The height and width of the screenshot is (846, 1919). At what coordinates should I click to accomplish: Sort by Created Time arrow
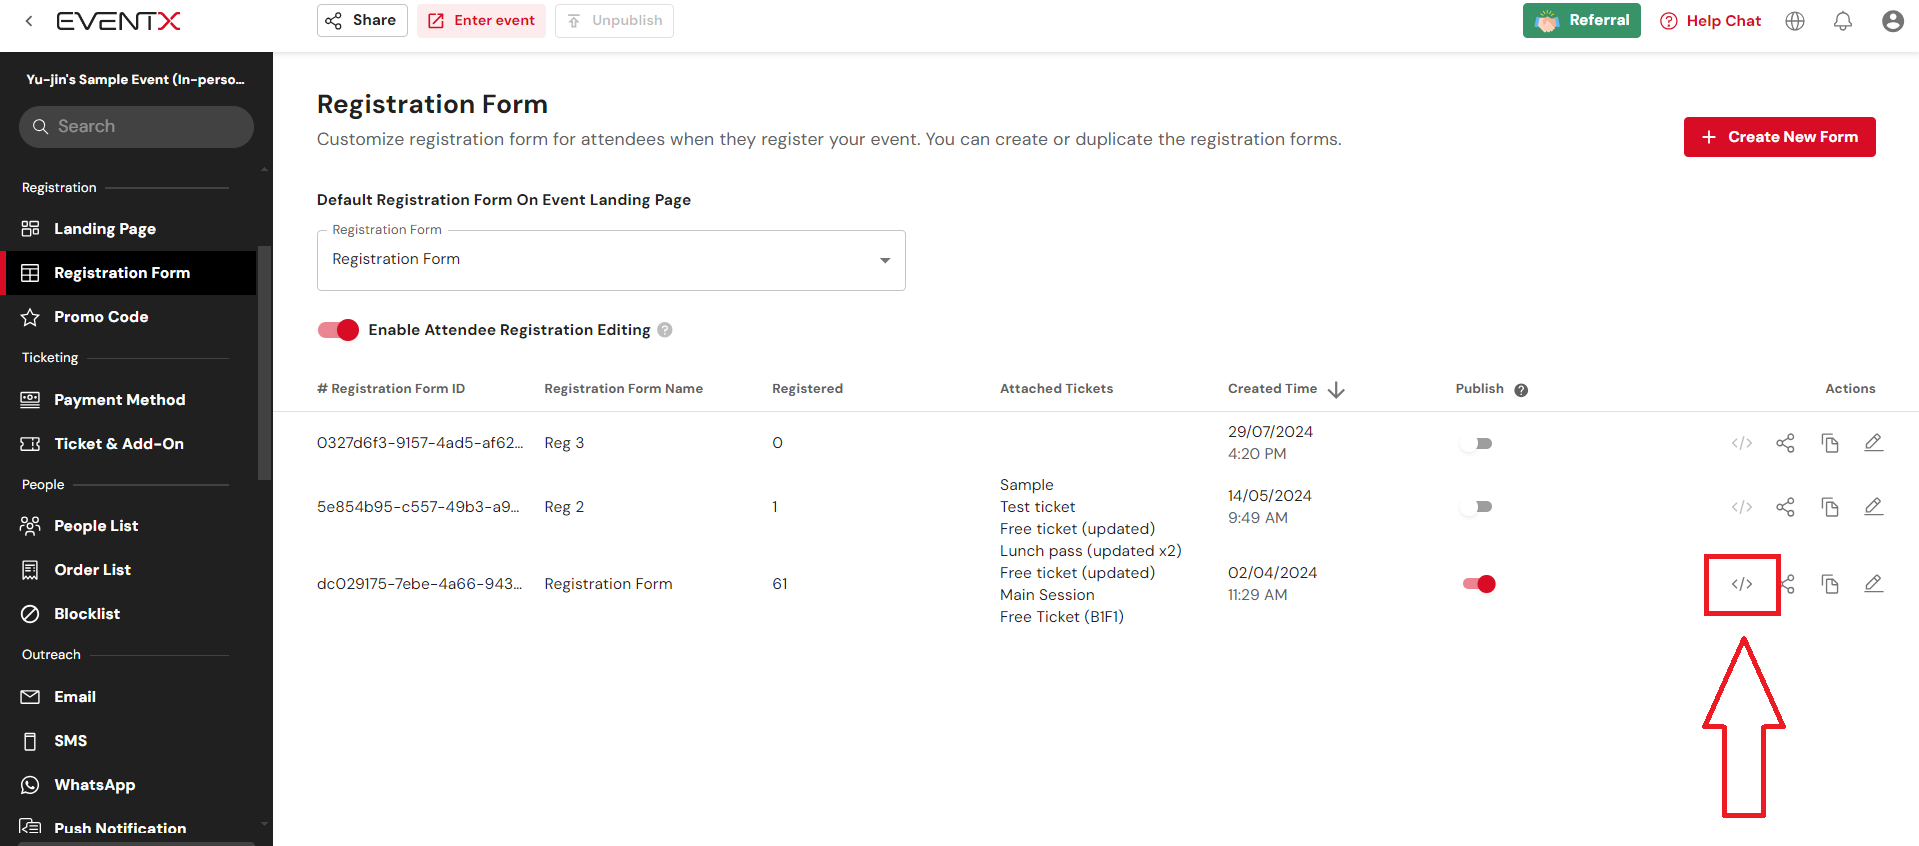coord(1336,390)
